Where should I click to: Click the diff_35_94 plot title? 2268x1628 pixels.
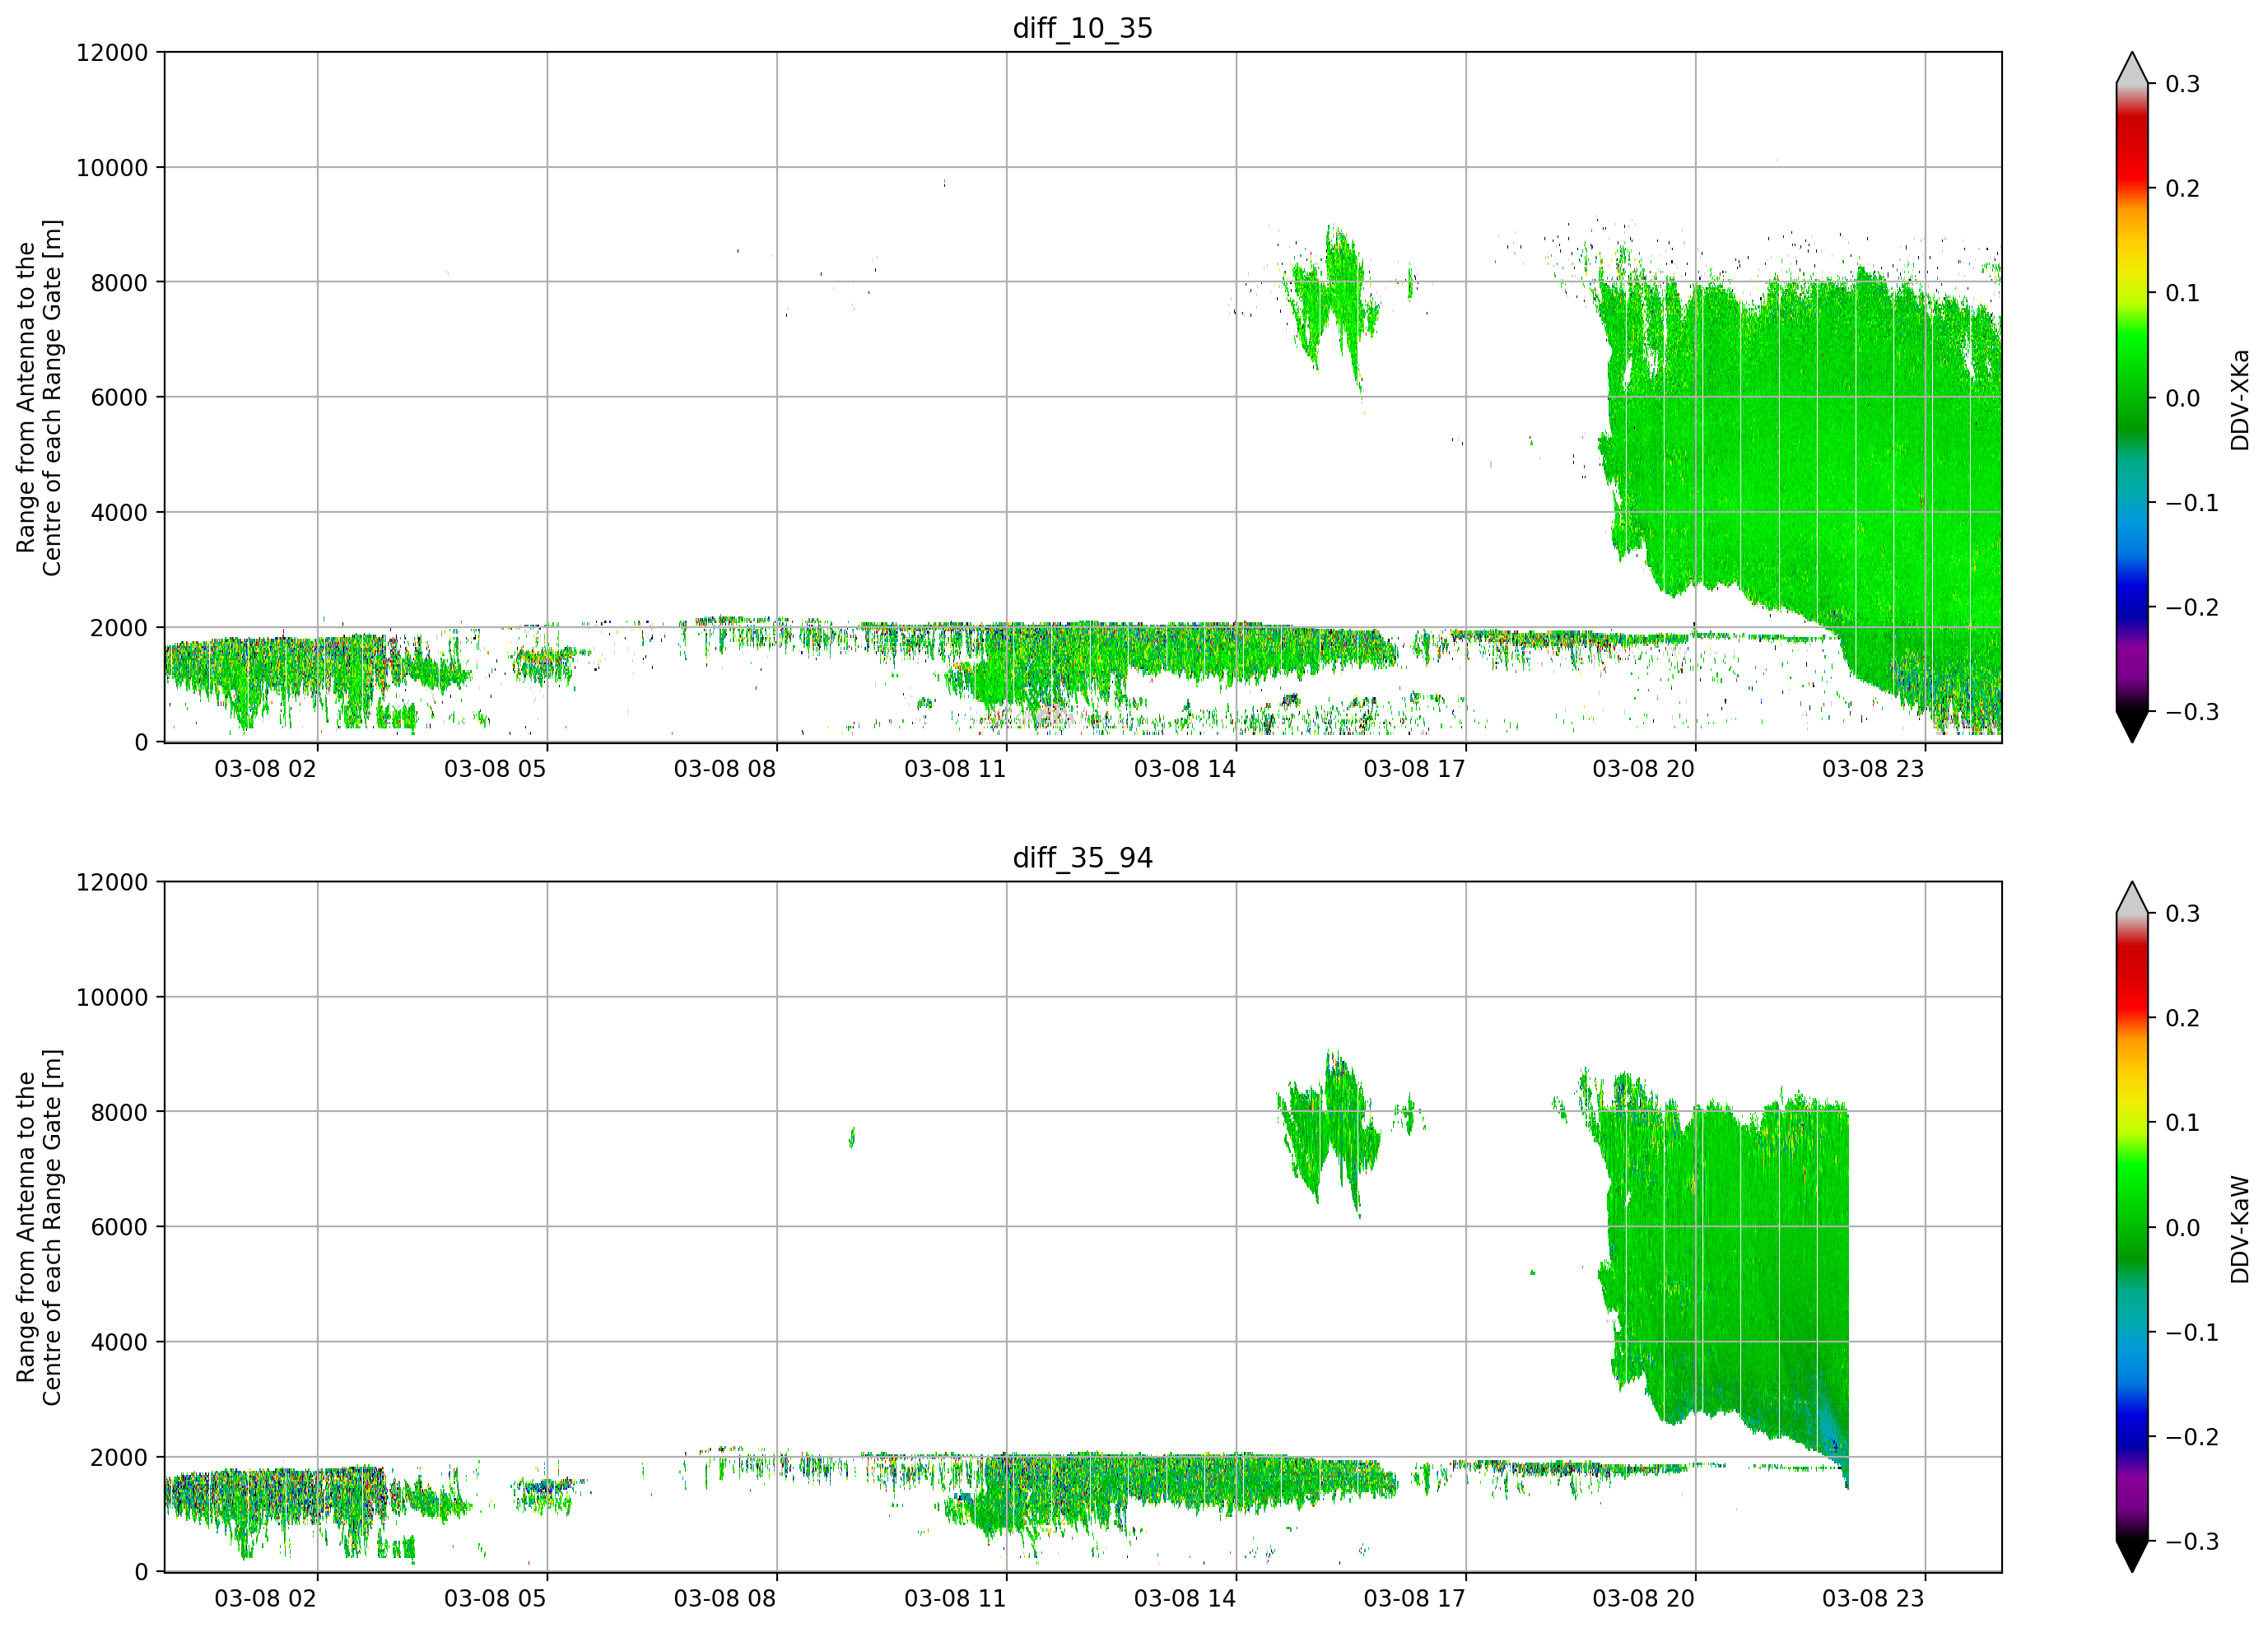click(x=1083, y=858)
